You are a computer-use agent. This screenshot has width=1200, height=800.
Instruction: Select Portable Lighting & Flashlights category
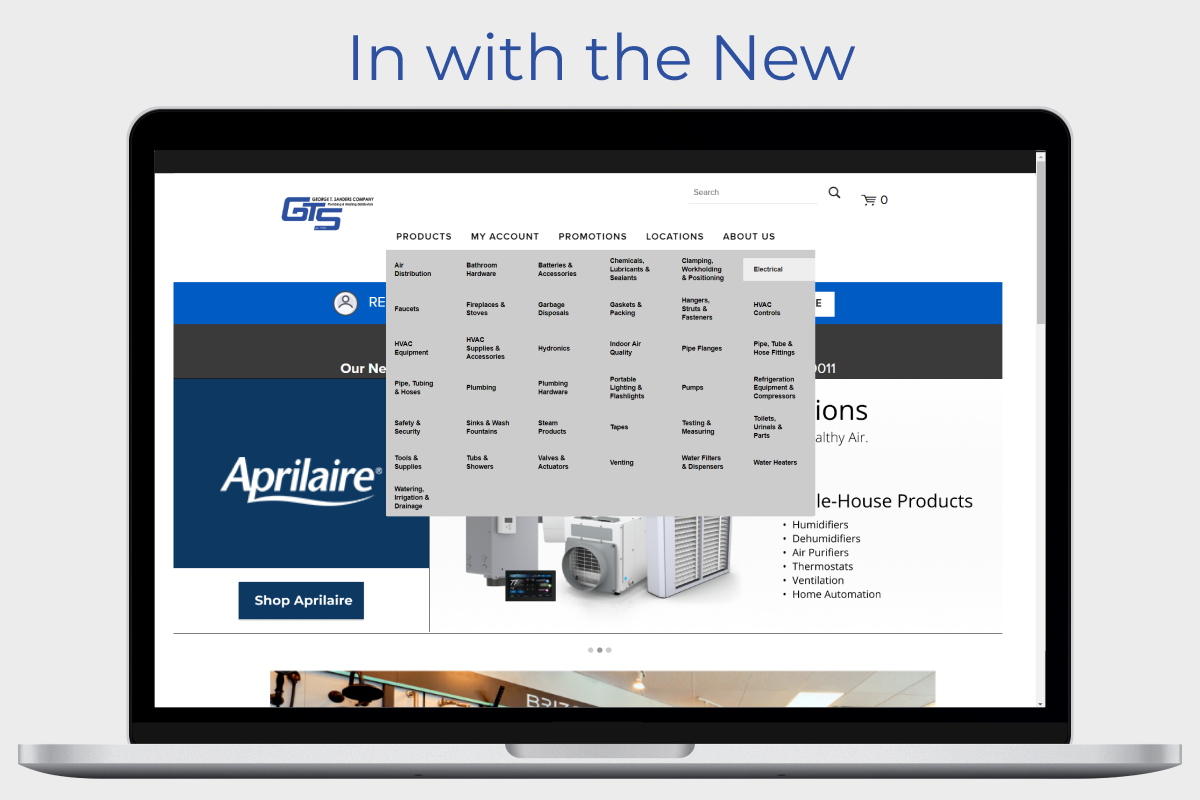[628, 388]
